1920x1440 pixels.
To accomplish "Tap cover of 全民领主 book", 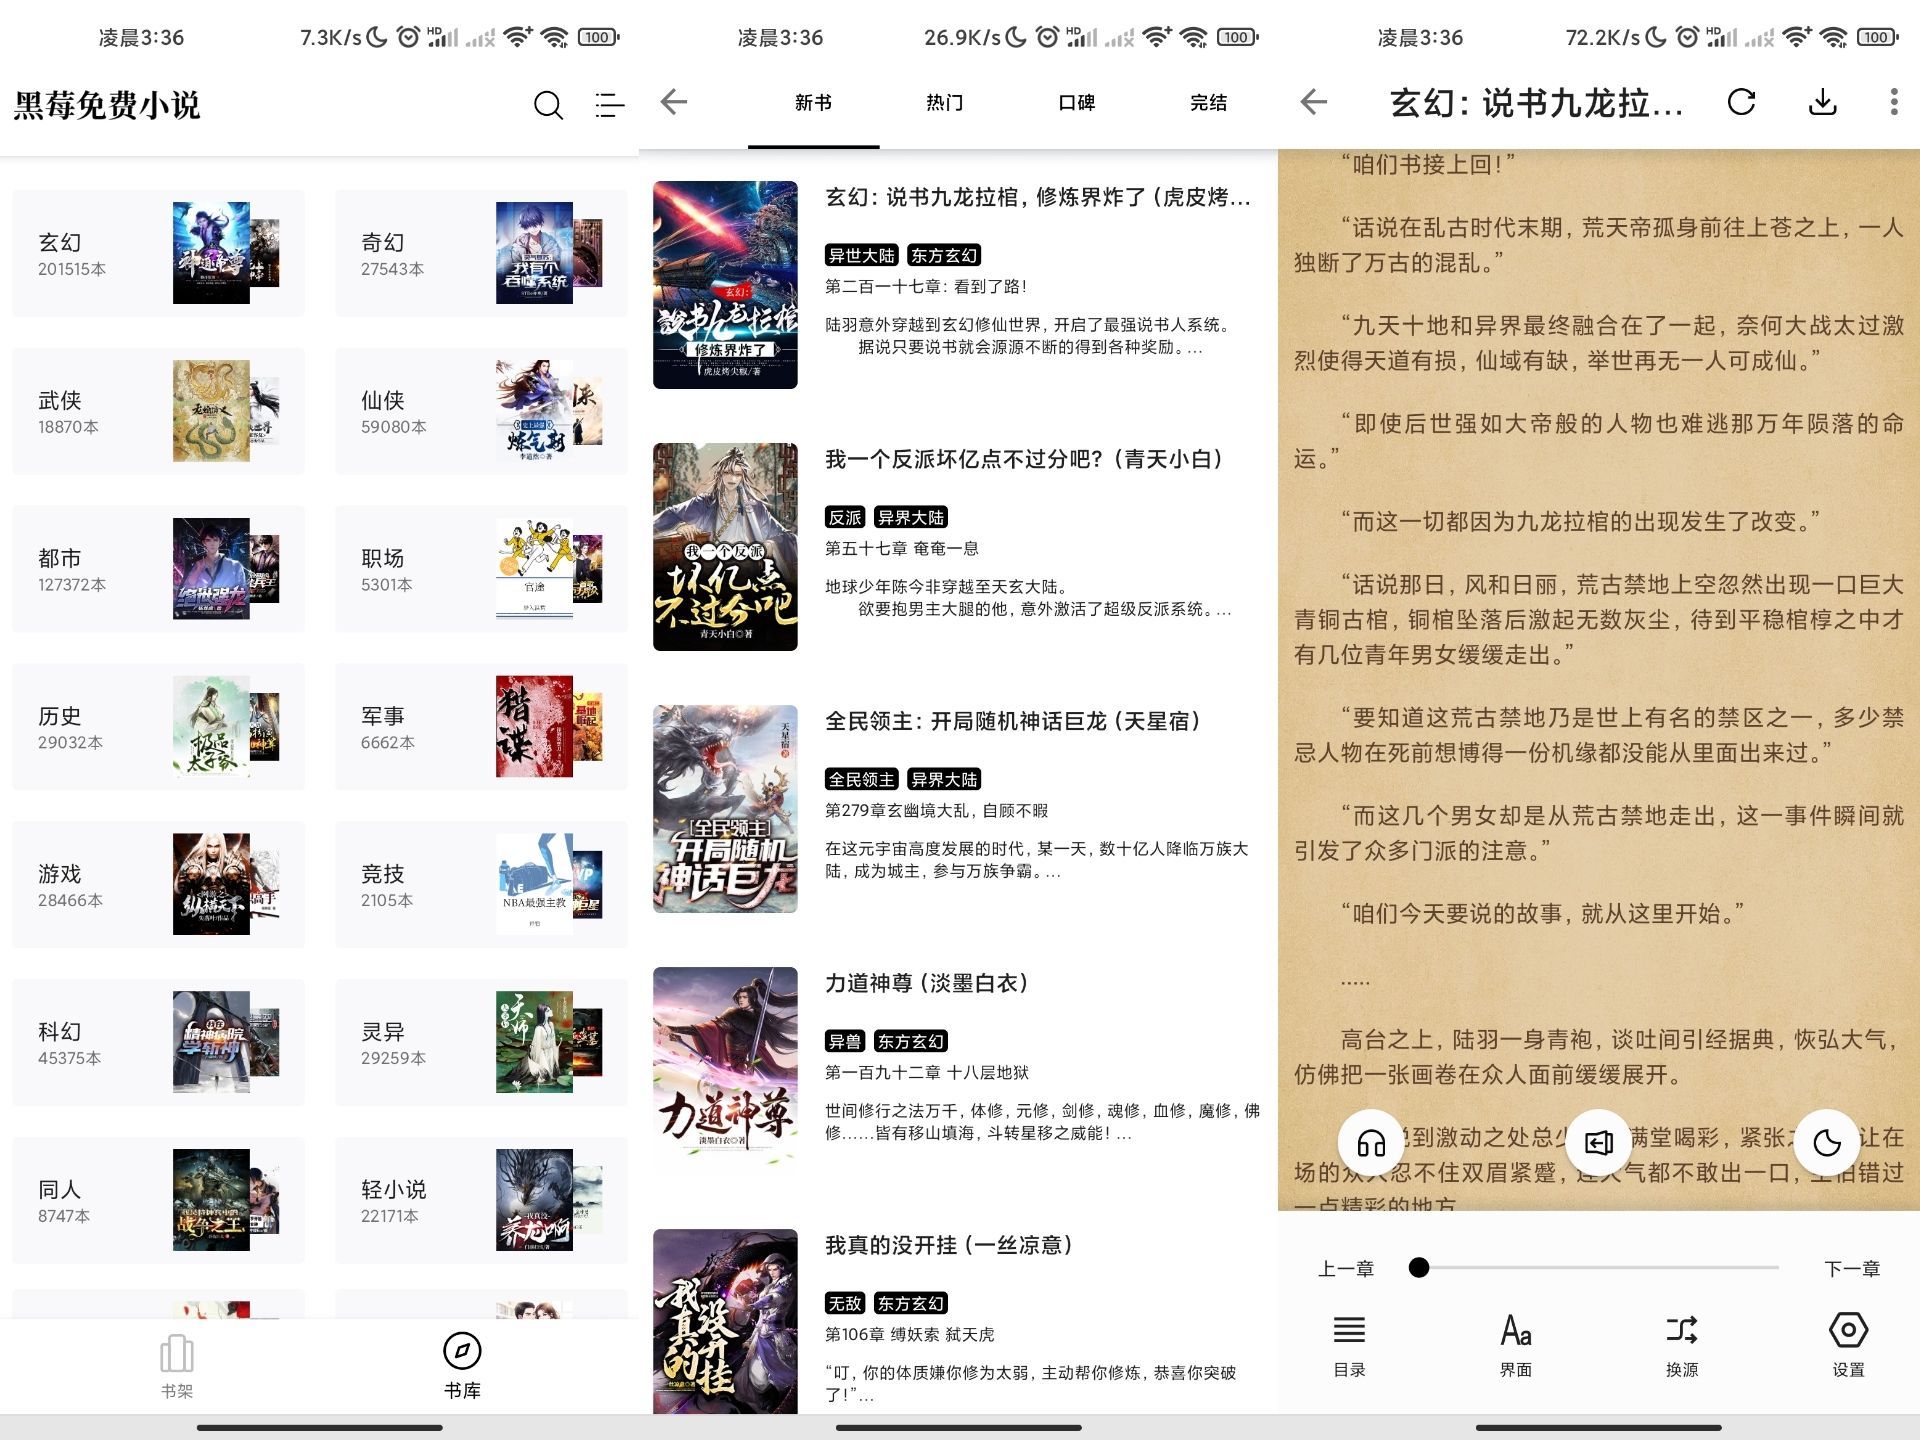I will click(725, 809).
